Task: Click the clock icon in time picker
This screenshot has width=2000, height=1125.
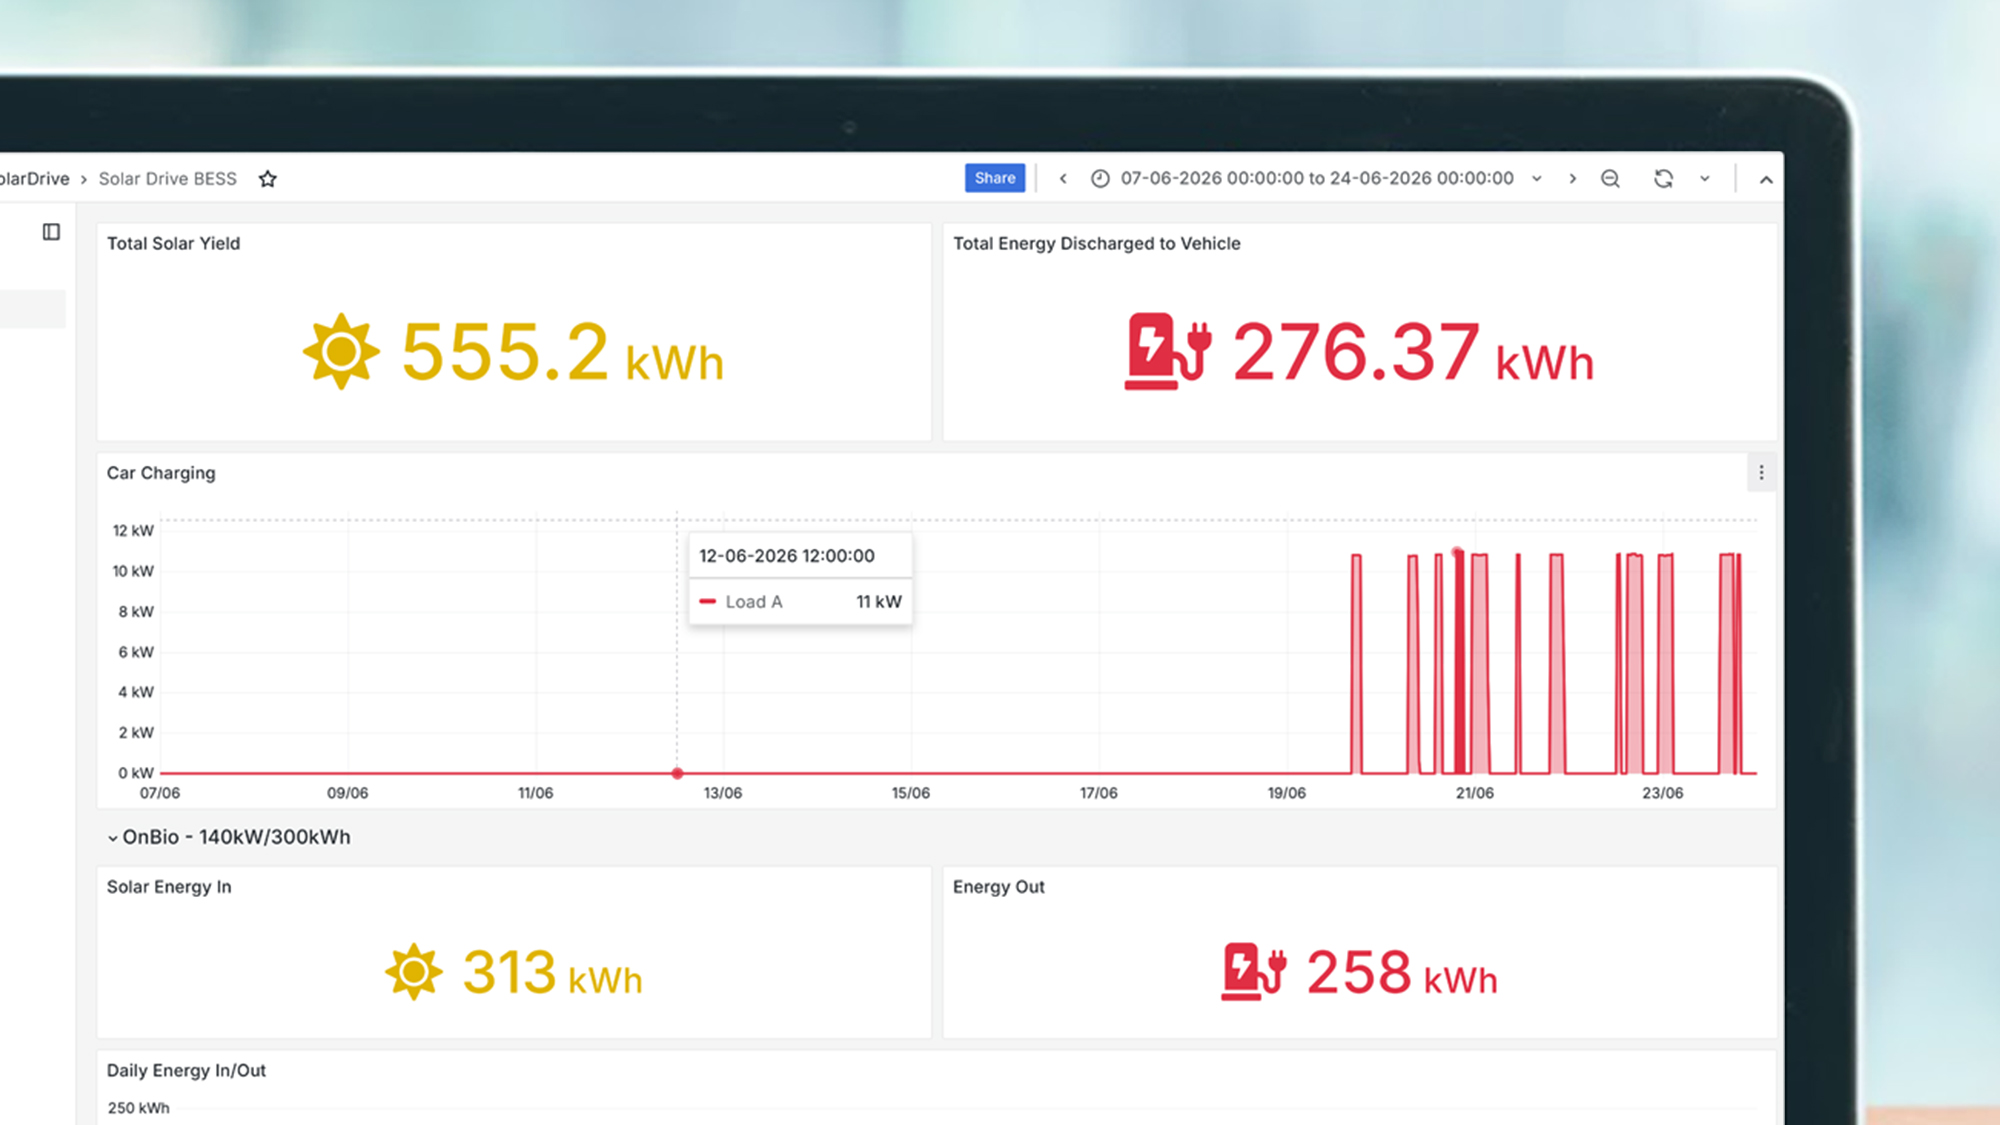Action: click(1100, 179)
